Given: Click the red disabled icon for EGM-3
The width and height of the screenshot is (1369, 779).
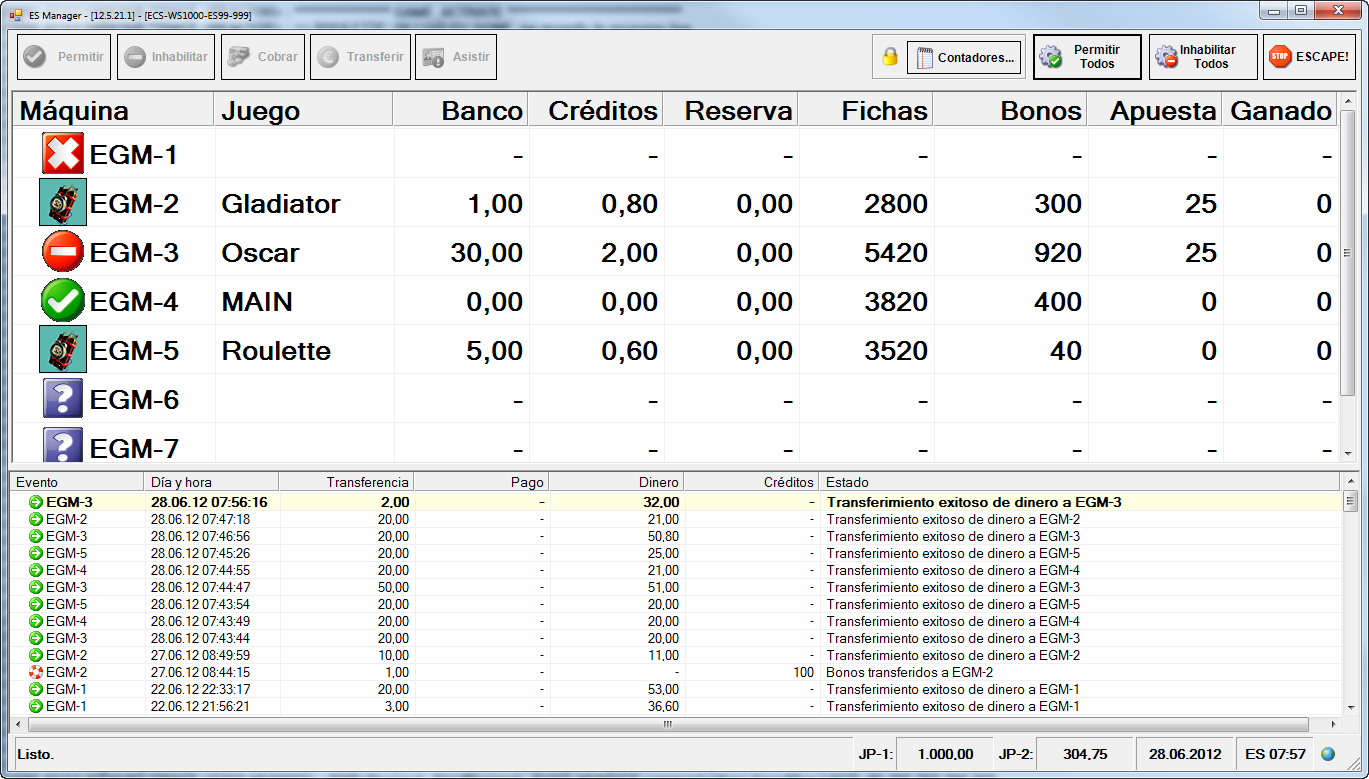Looking at the screenshot, I should click(63, 252).
